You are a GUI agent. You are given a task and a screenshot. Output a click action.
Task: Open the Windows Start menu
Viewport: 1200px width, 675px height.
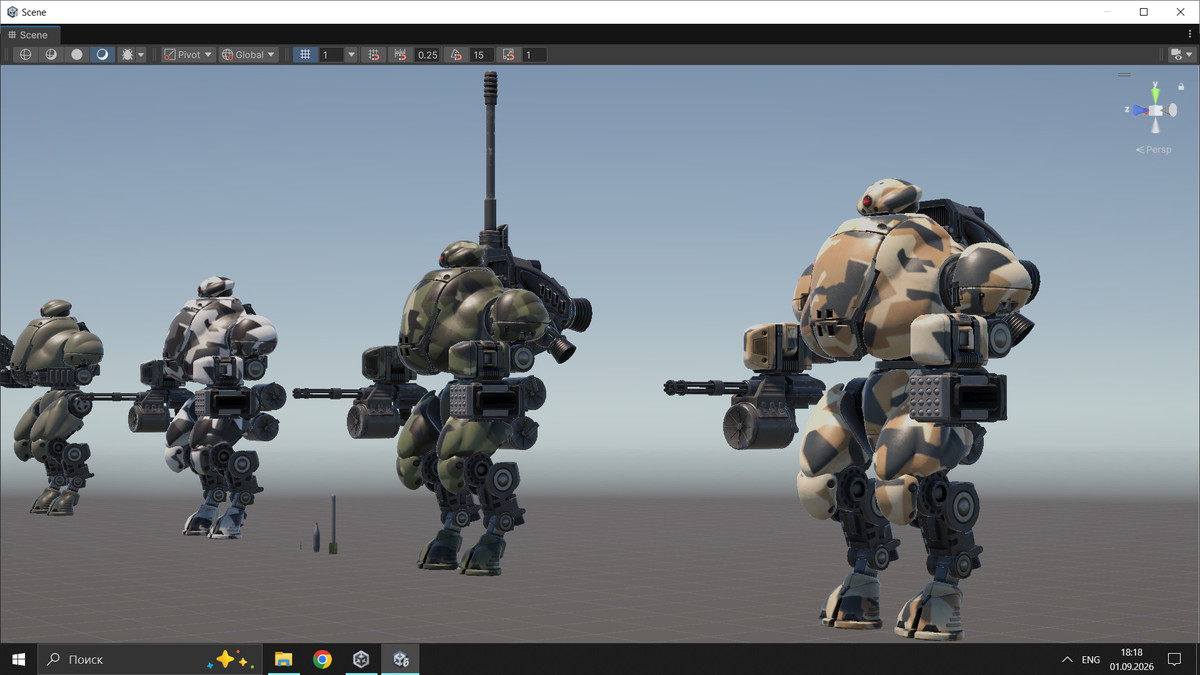18,659
